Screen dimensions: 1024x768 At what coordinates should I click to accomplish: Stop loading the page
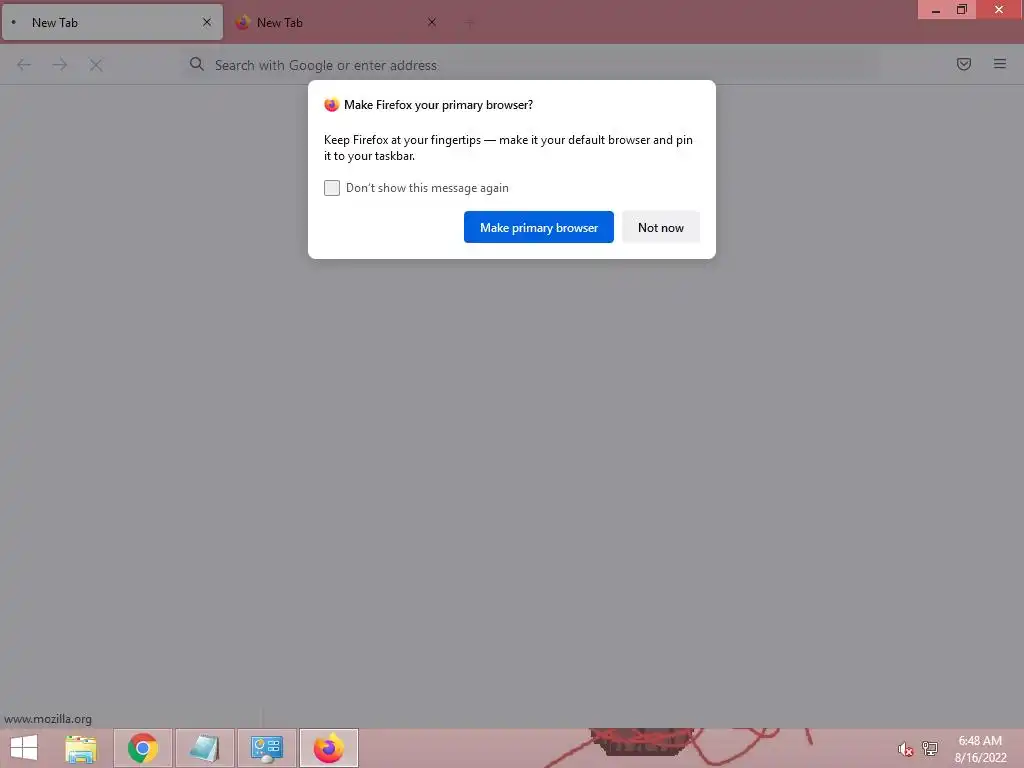96,65
